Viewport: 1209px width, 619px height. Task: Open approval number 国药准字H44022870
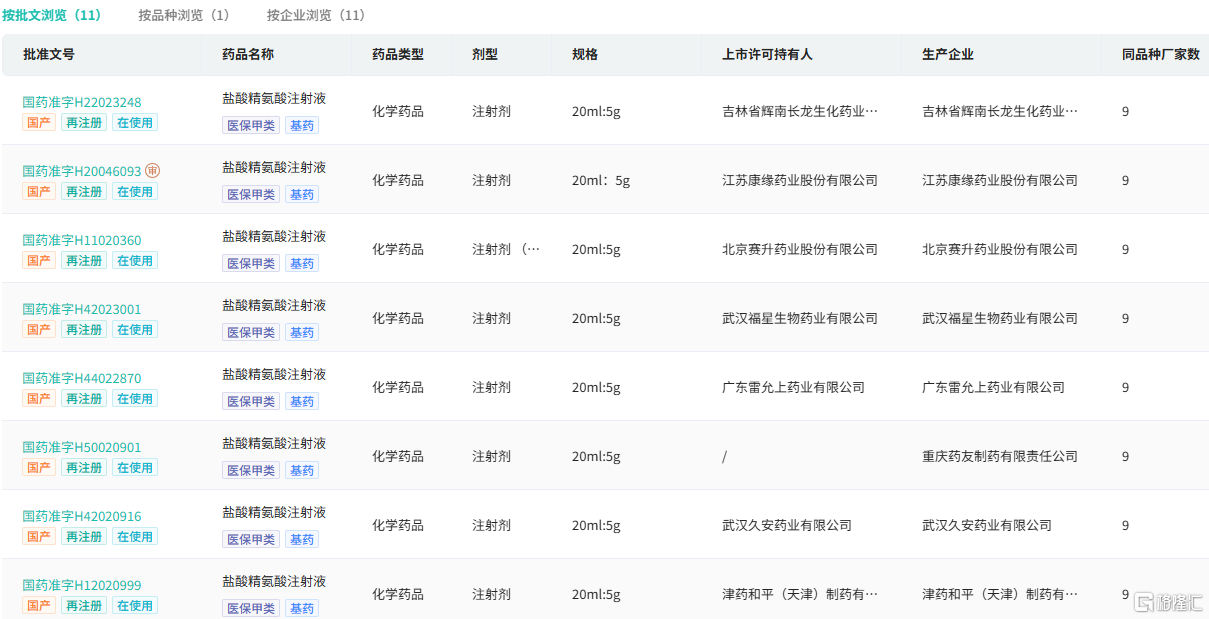point(82,378)
